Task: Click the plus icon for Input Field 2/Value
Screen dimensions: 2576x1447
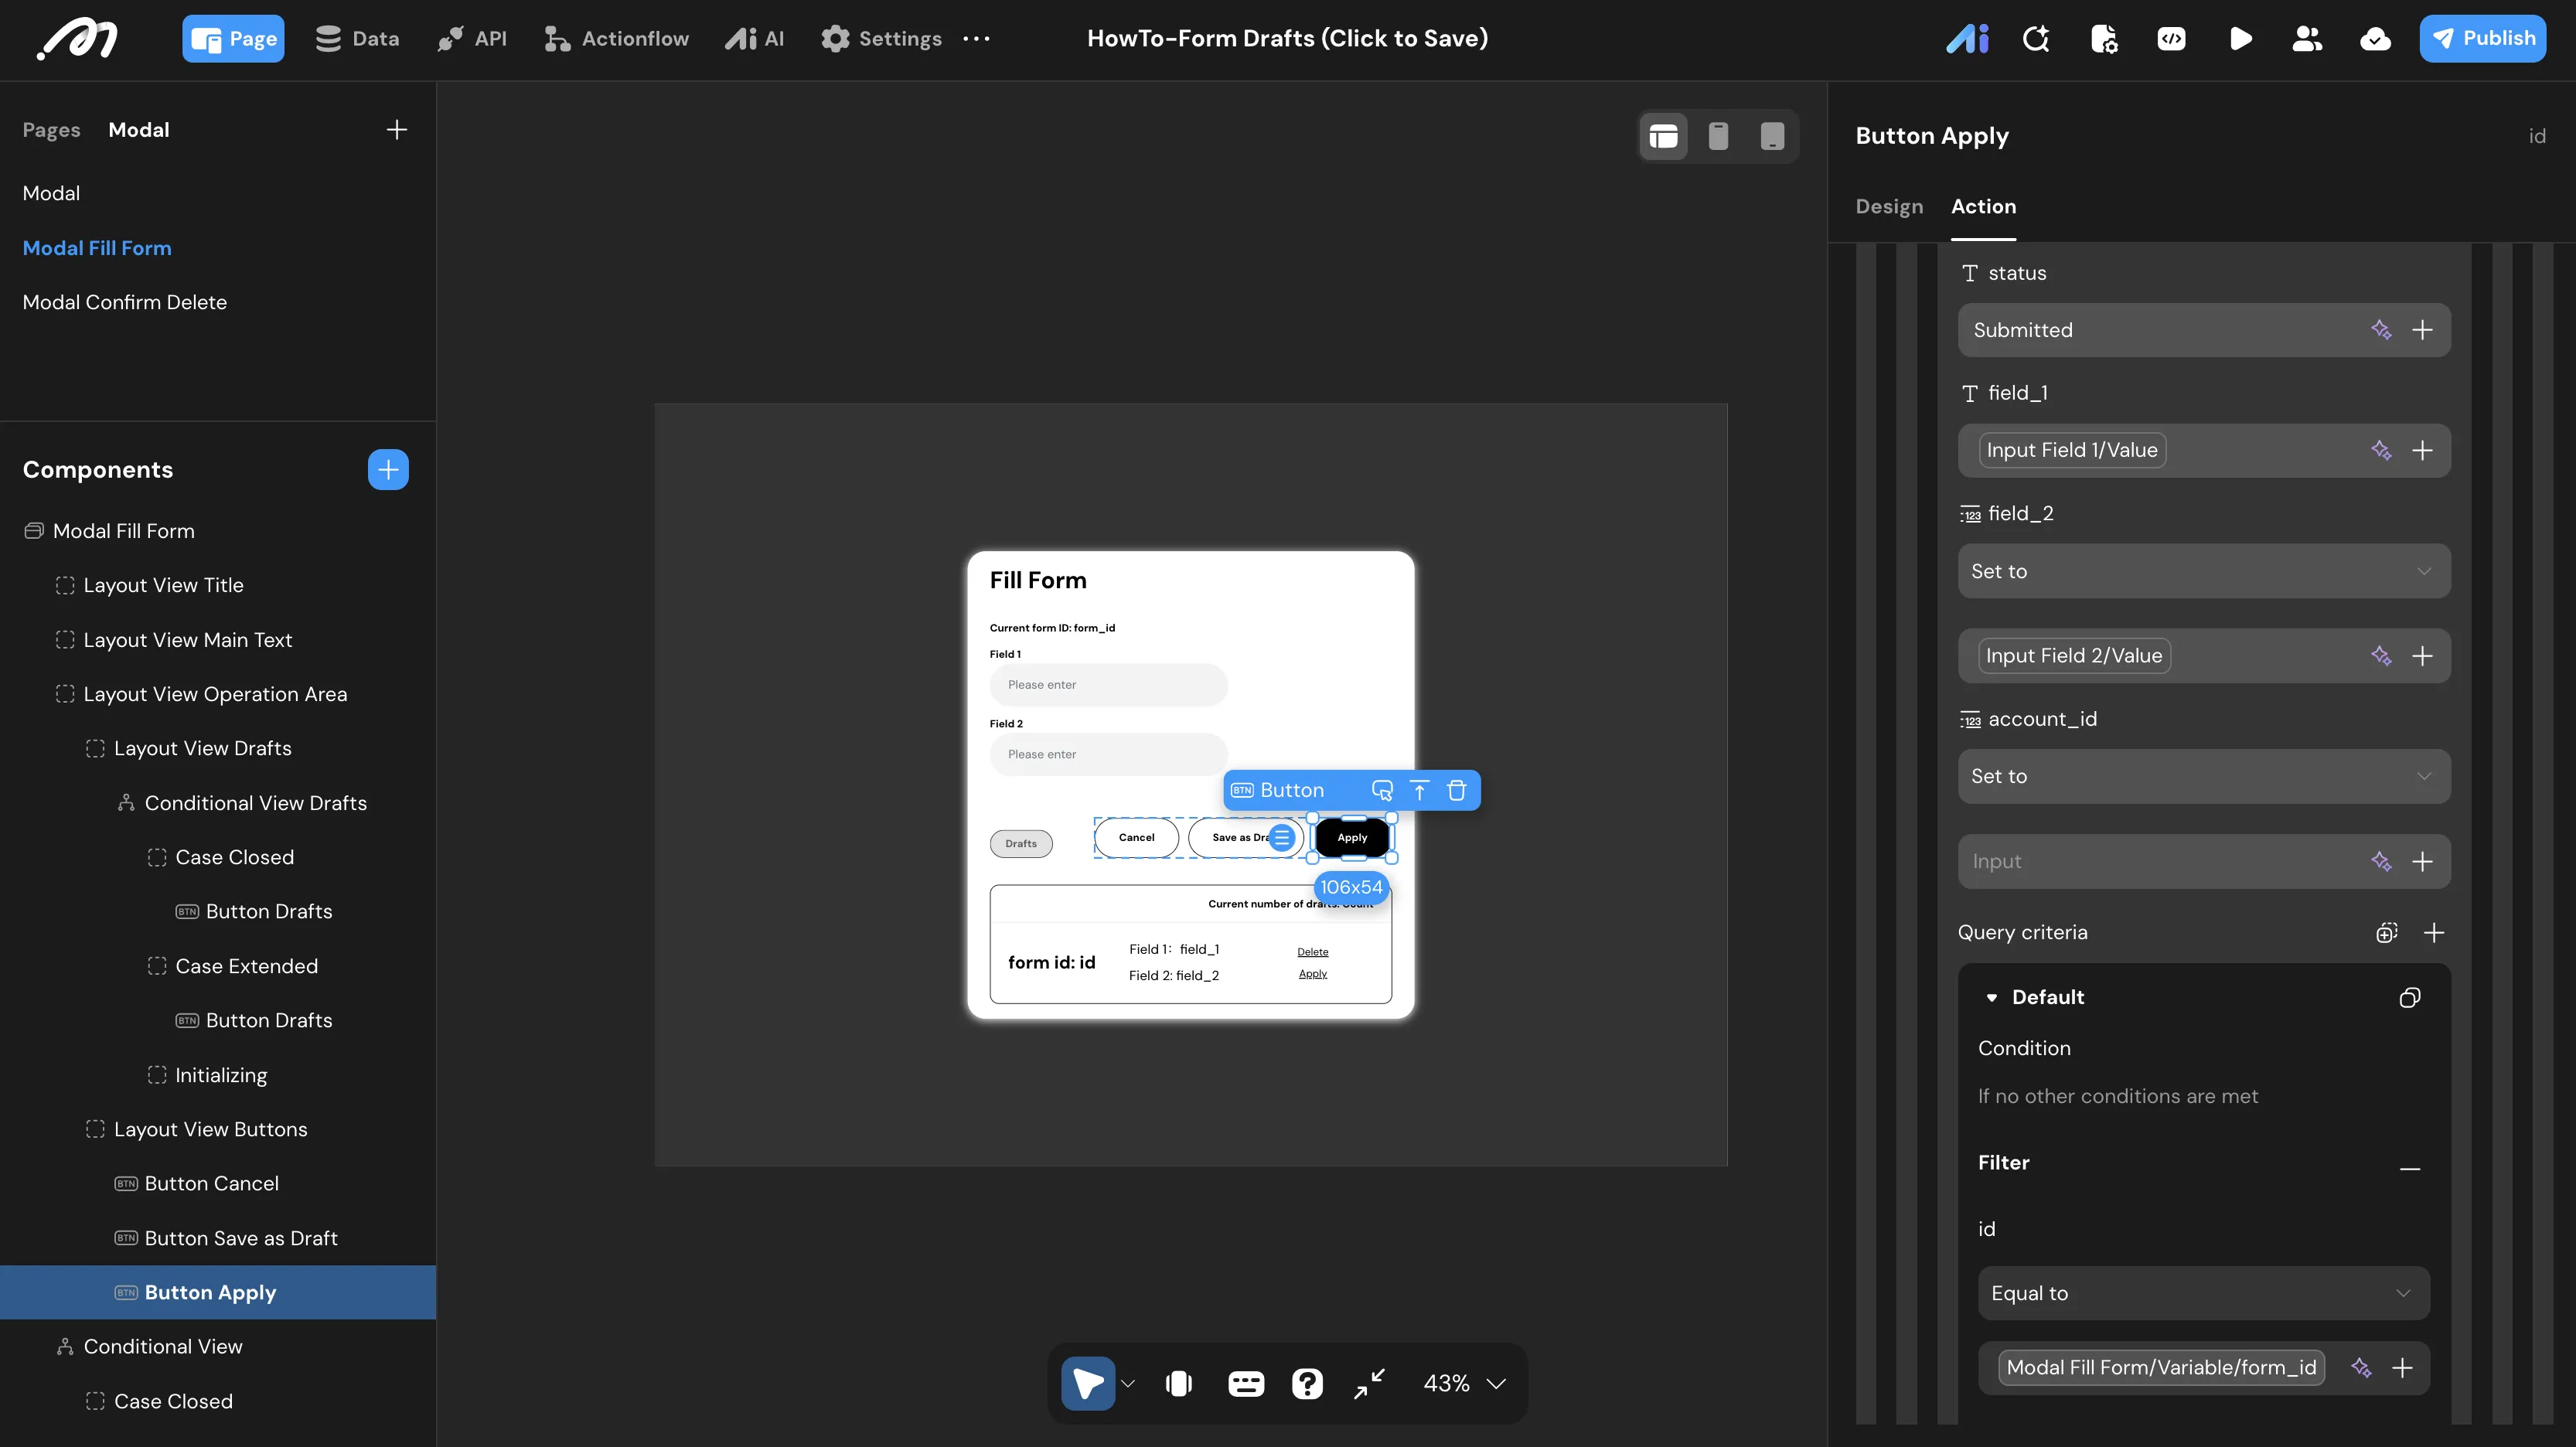Action: click(2422, 656)
